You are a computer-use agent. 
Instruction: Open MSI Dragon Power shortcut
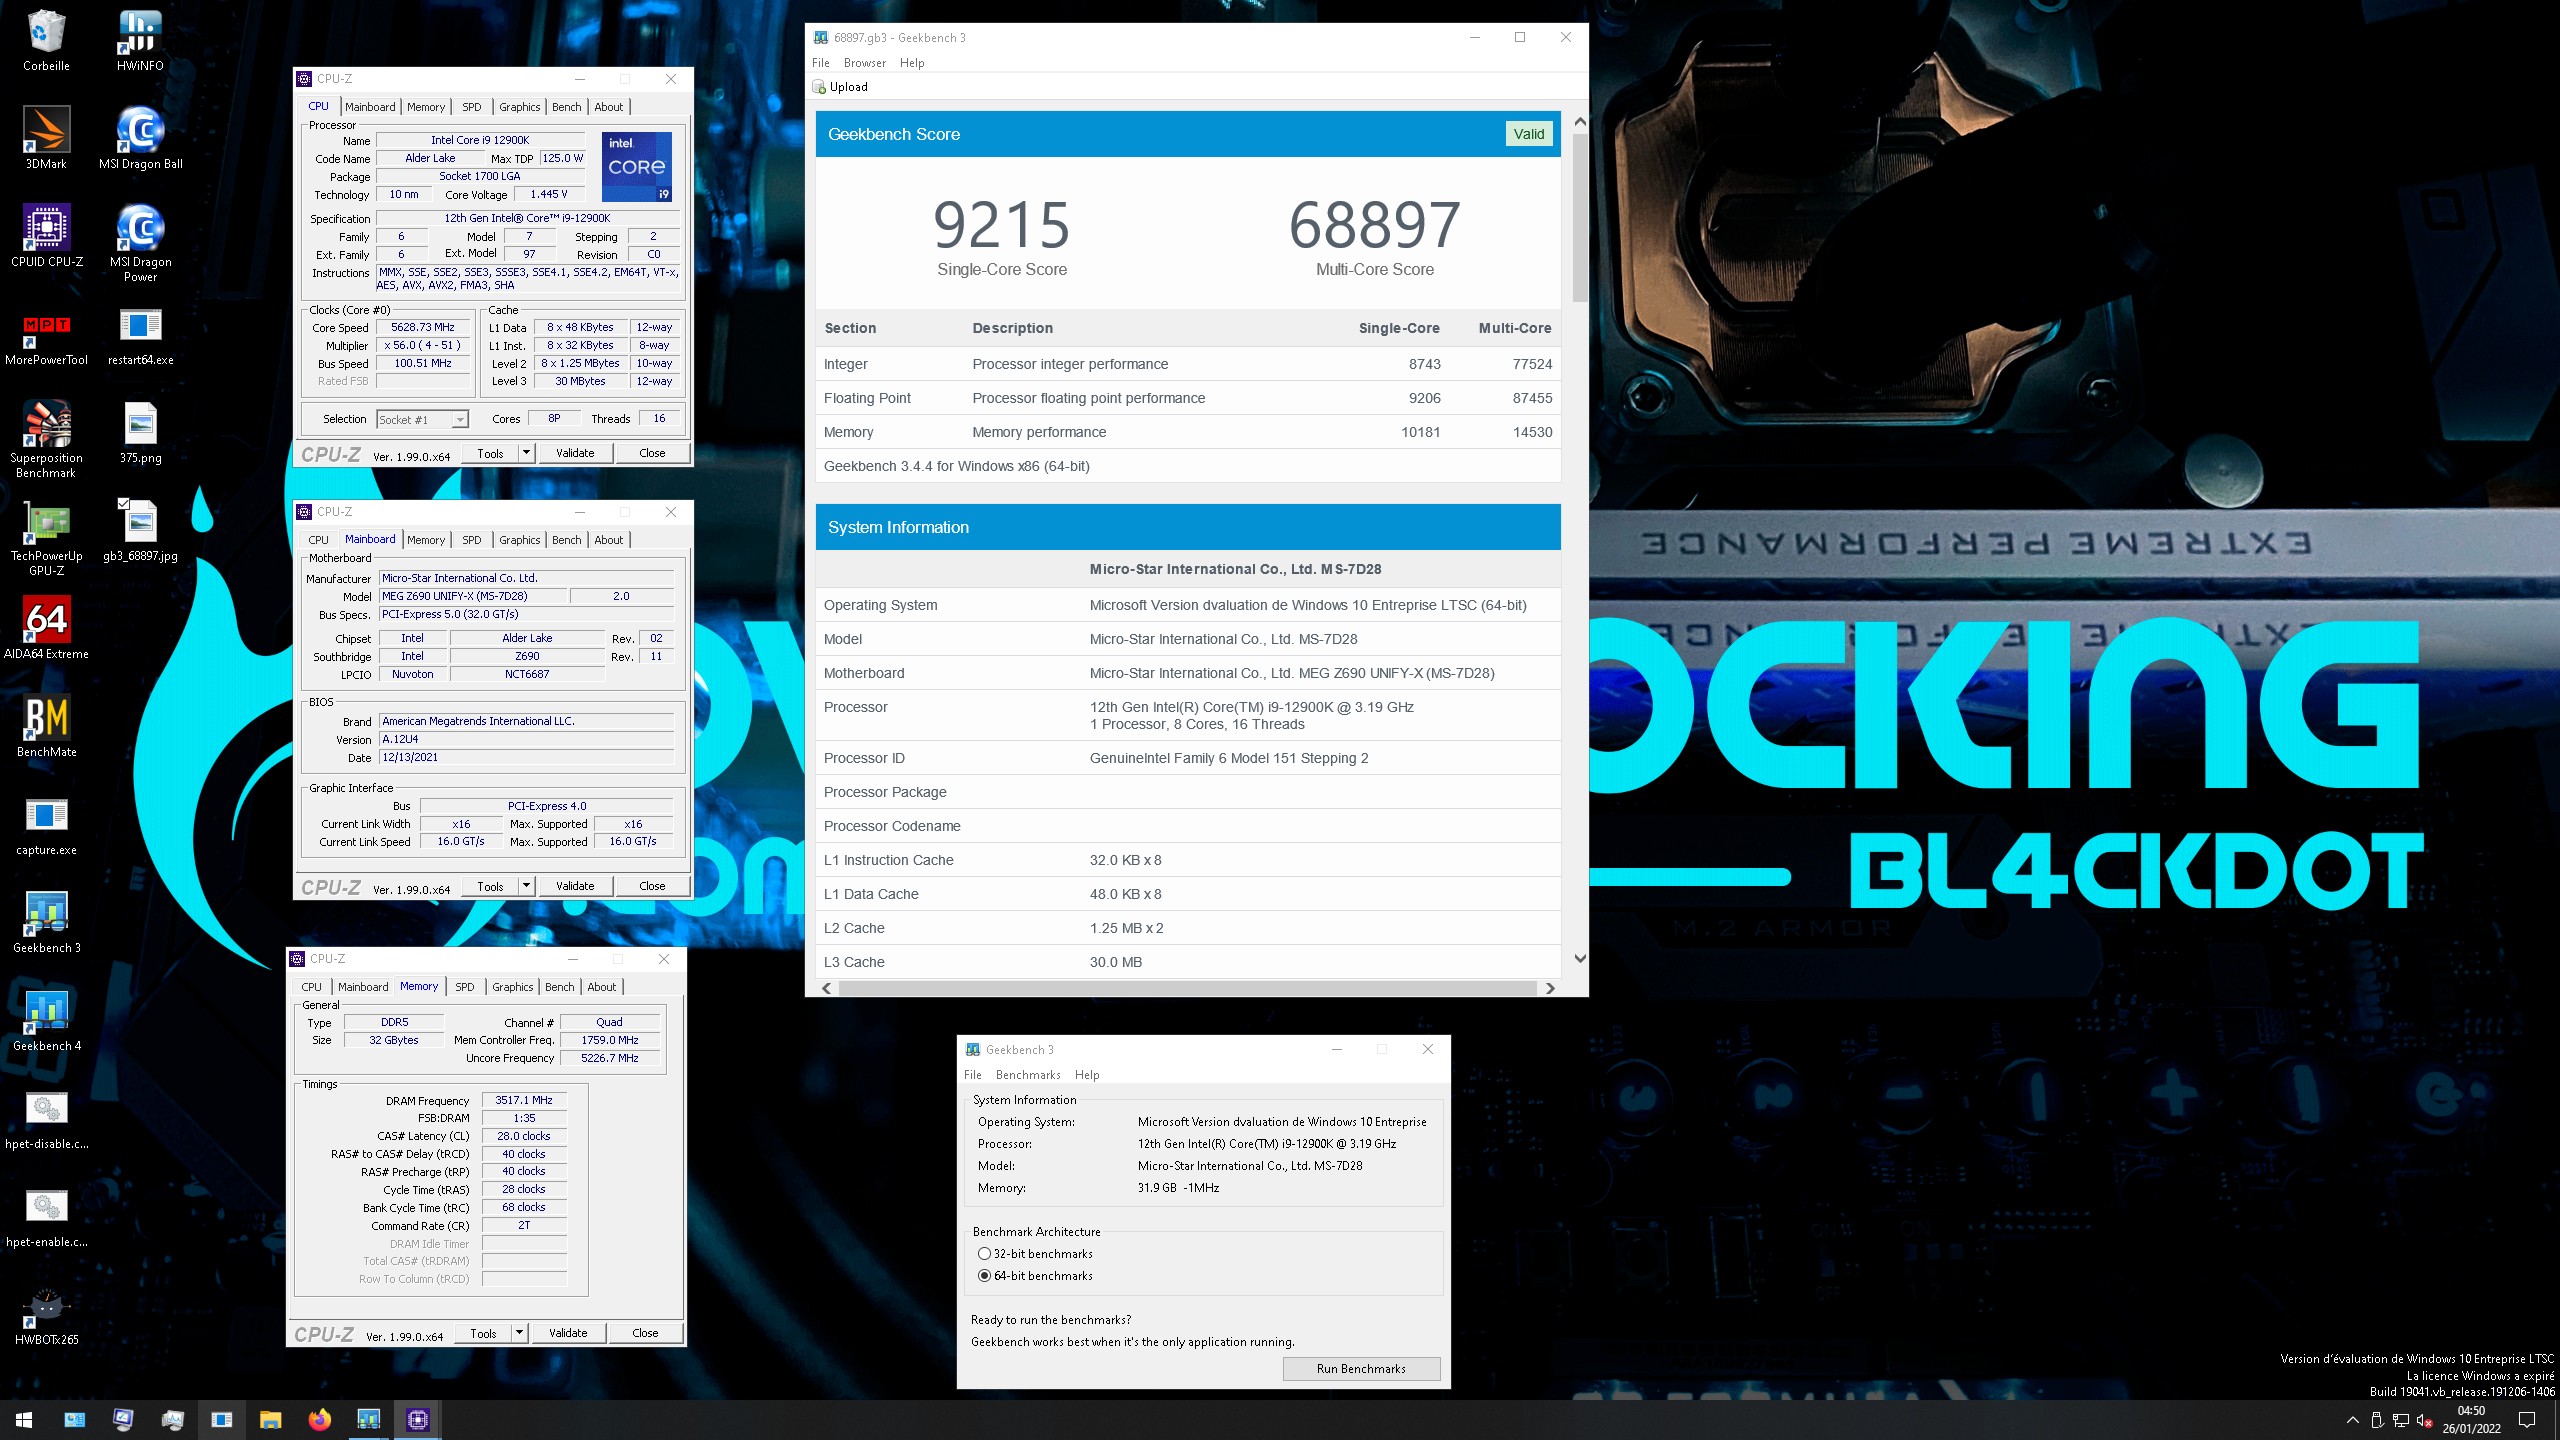[140, 242]
